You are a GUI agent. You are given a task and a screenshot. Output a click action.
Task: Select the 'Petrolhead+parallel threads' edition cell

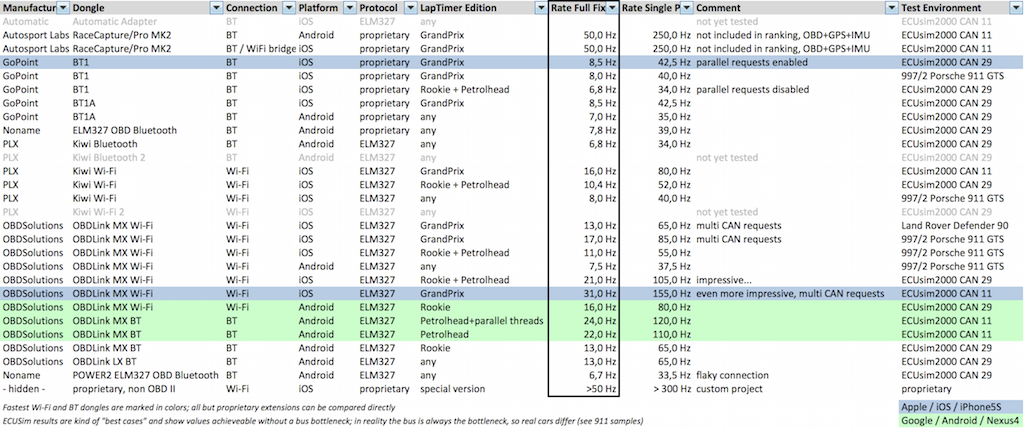(483, 321)
